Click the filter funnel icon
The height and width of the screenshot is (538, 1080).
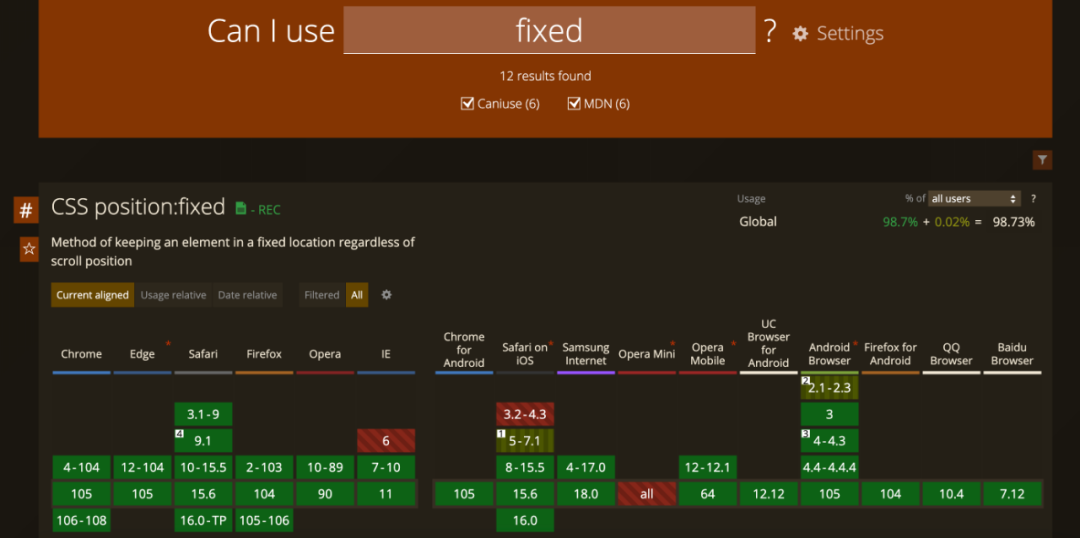(1042, 160)
